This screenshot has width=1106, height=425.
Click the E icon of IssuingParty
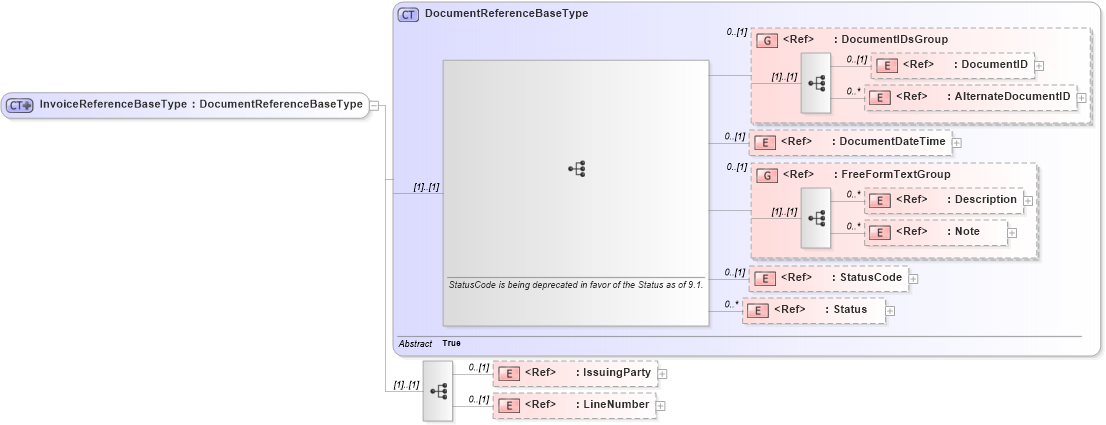tap(509, 374)
